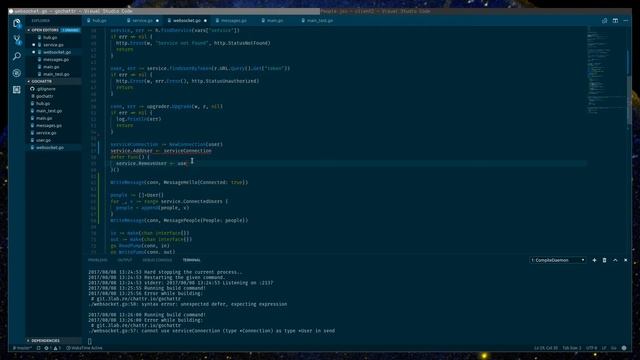Click the master branch indicator
The image size is (640, 360).
coord(22,348)
